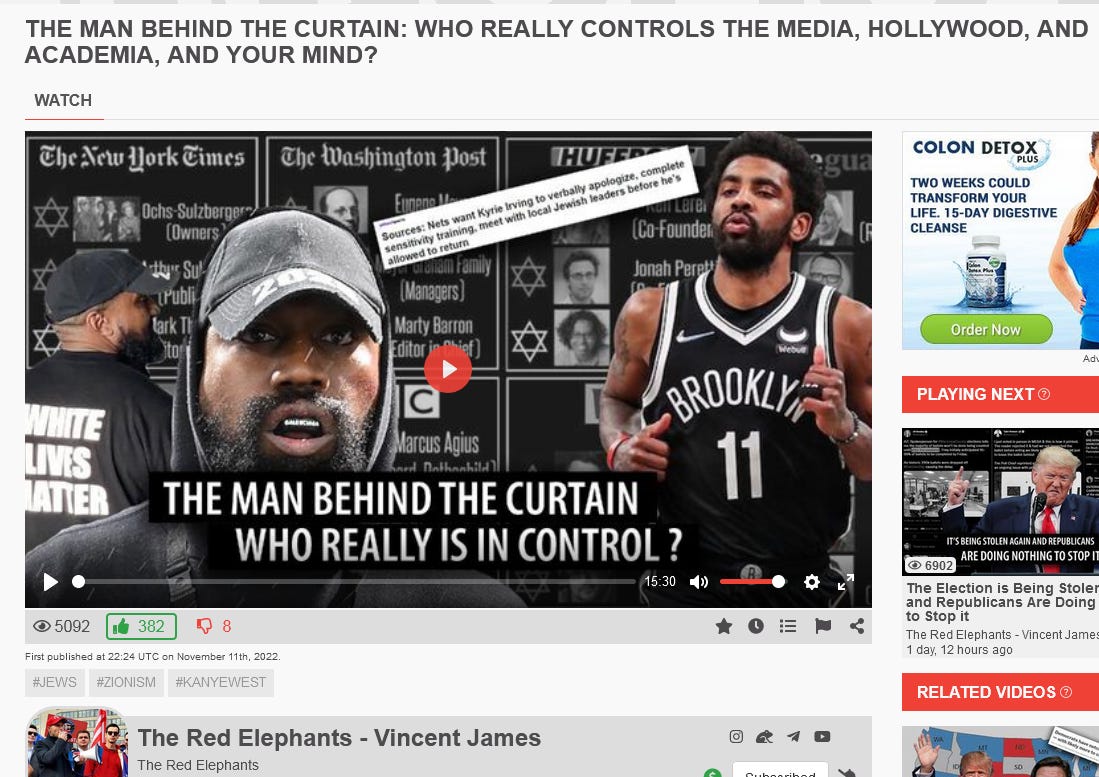Open The Red Elephants - Vincent James channel
Image resolution: width=1099 pixels, height=777 pixels.
click(x=339, y=738)
